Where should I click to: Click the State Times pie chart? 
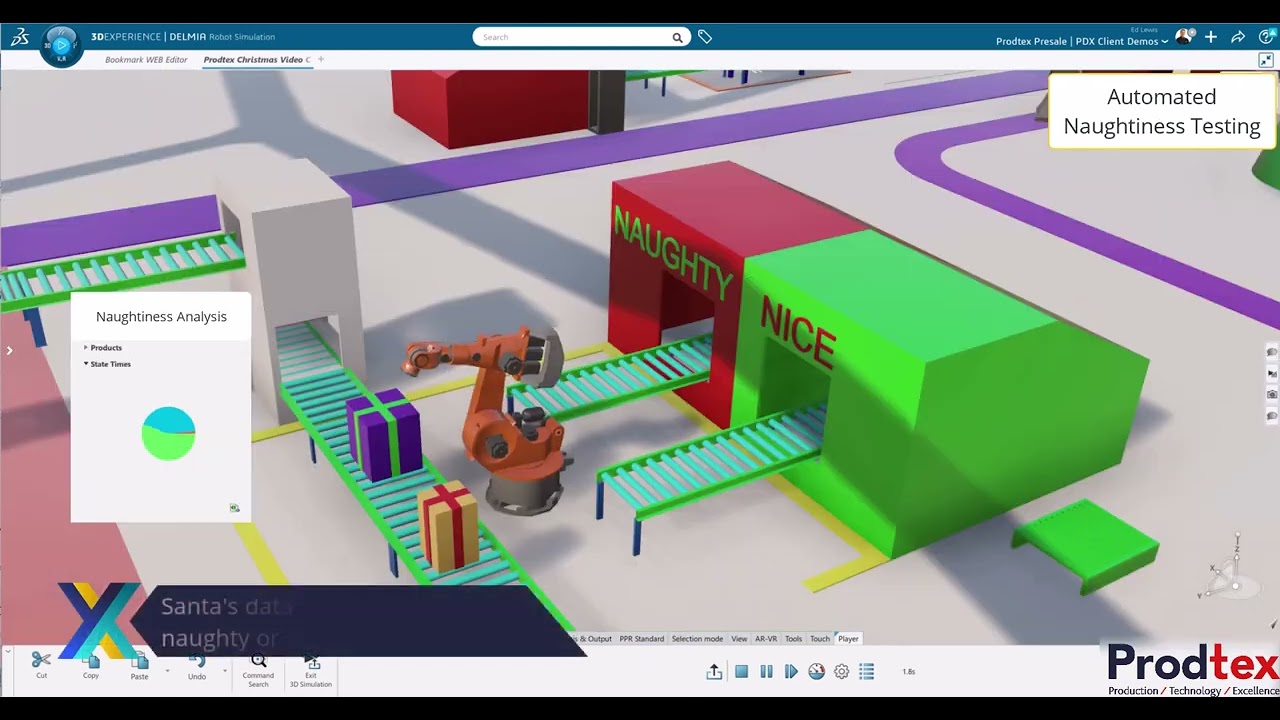pos(168,434)
